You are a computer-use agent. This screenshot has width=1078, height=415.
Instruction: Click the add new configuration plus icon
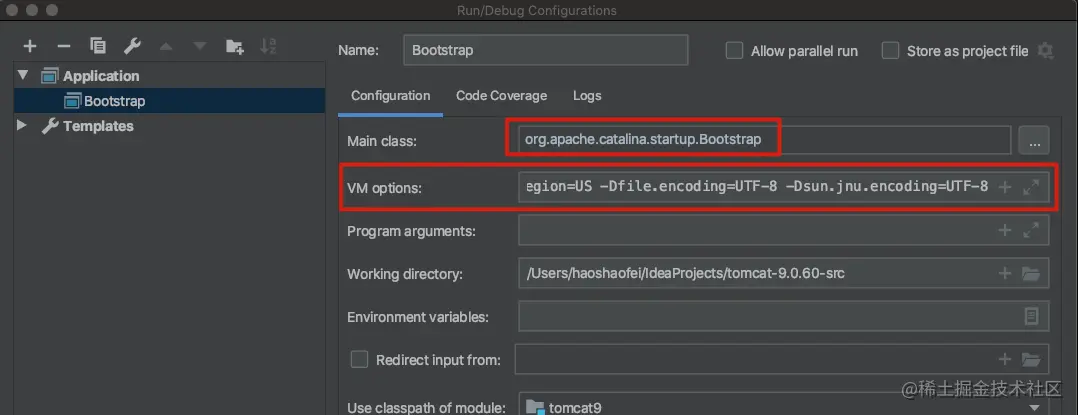tap(30, 46)
